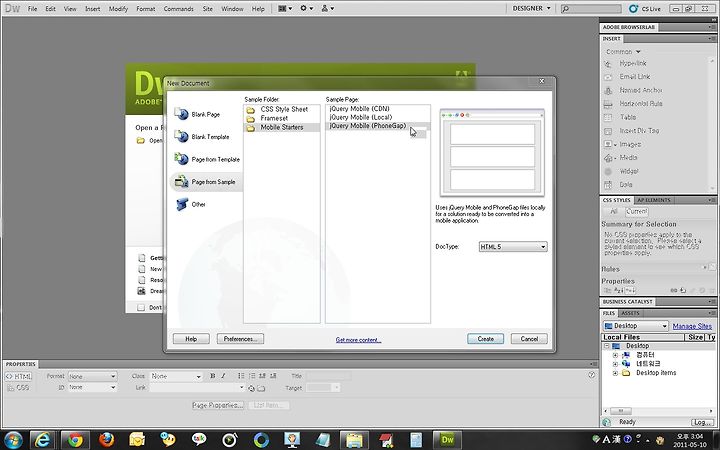This screenshot has height=450, width=720.
Task: Choose Insert Div Tag item
Action: click(x=639, y=131)
